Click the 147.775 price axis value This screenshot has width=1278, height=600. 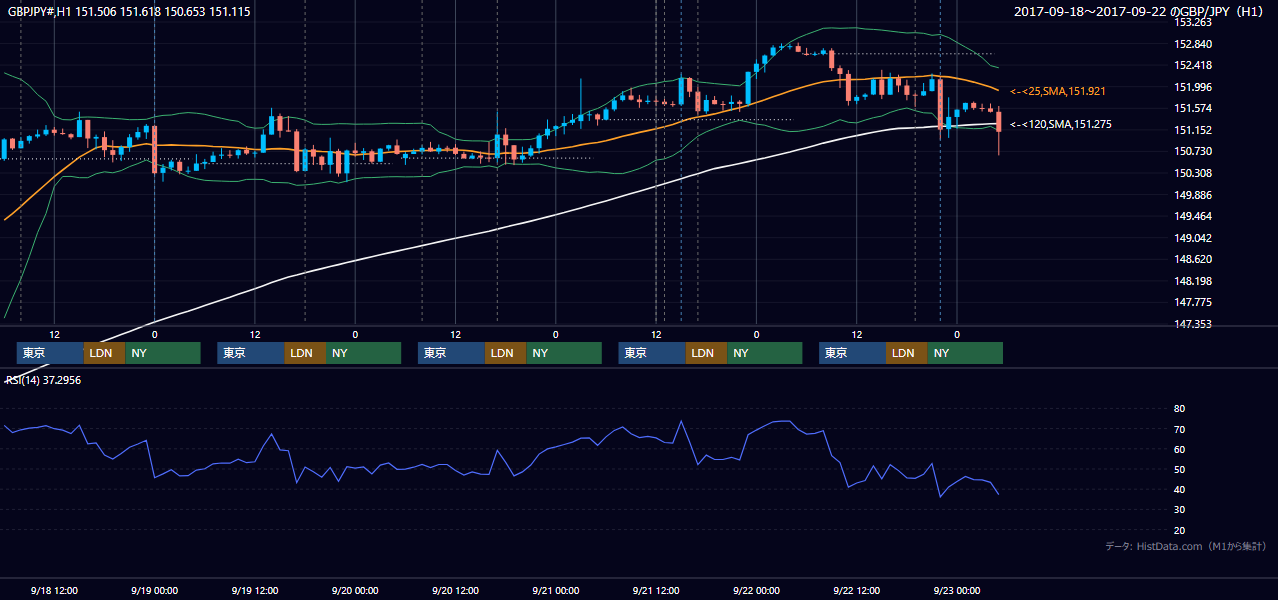coord(1195,302)
